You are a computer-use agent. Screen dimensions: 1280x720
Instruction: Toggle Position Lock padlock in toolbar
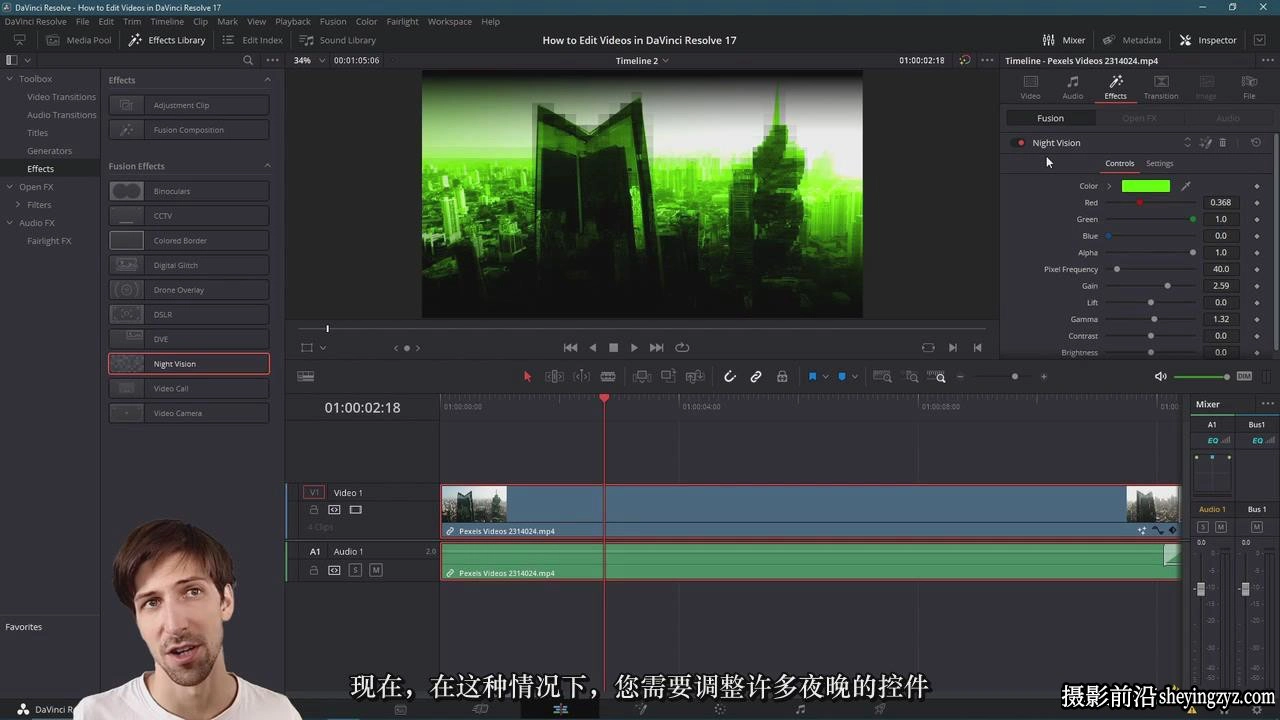[782, 377]
